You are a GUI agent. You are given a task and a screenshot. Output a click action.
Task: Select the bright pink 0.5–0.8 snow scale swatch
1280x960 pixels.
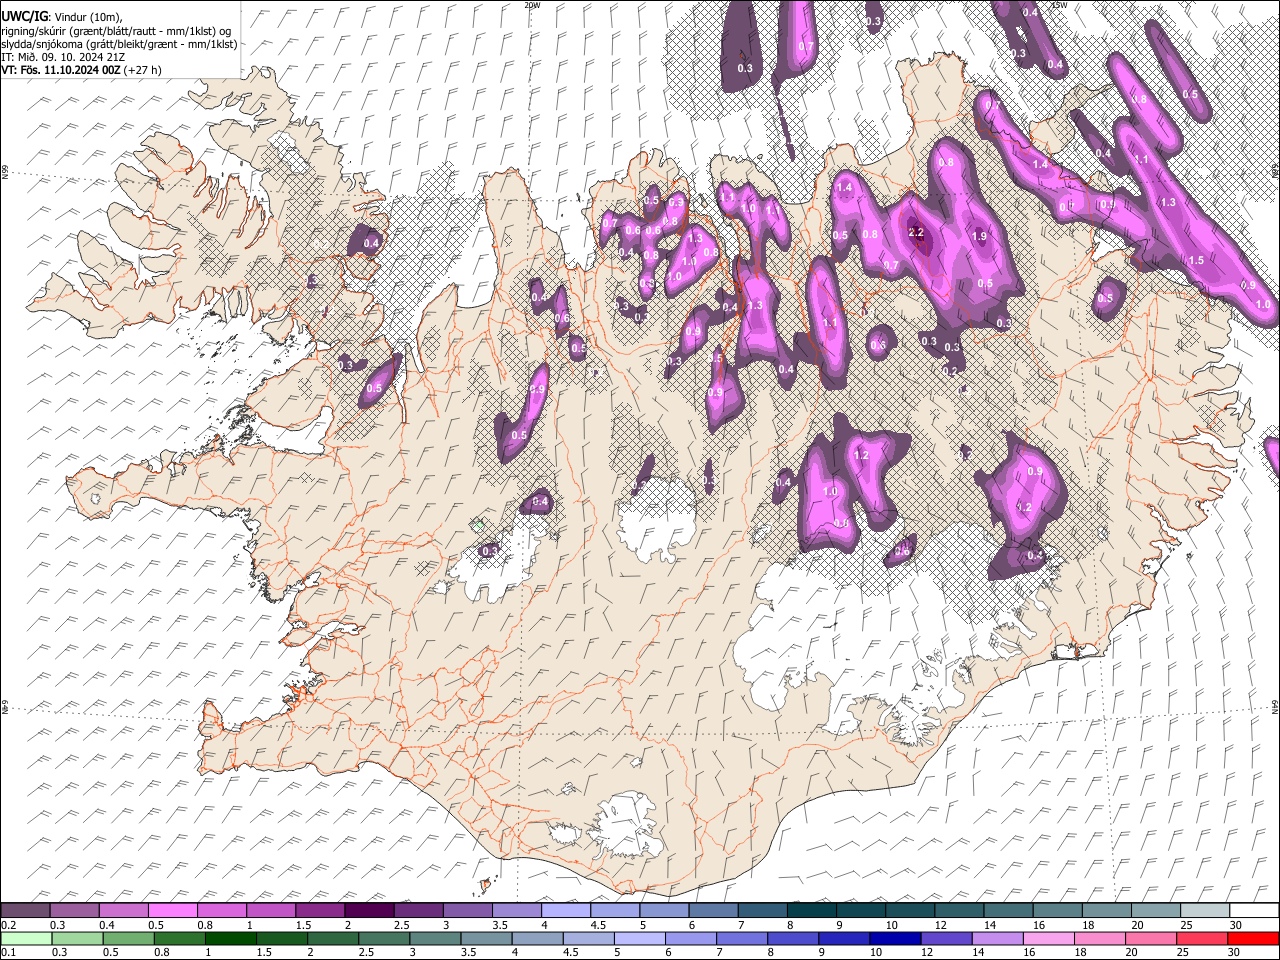(172, 911)
